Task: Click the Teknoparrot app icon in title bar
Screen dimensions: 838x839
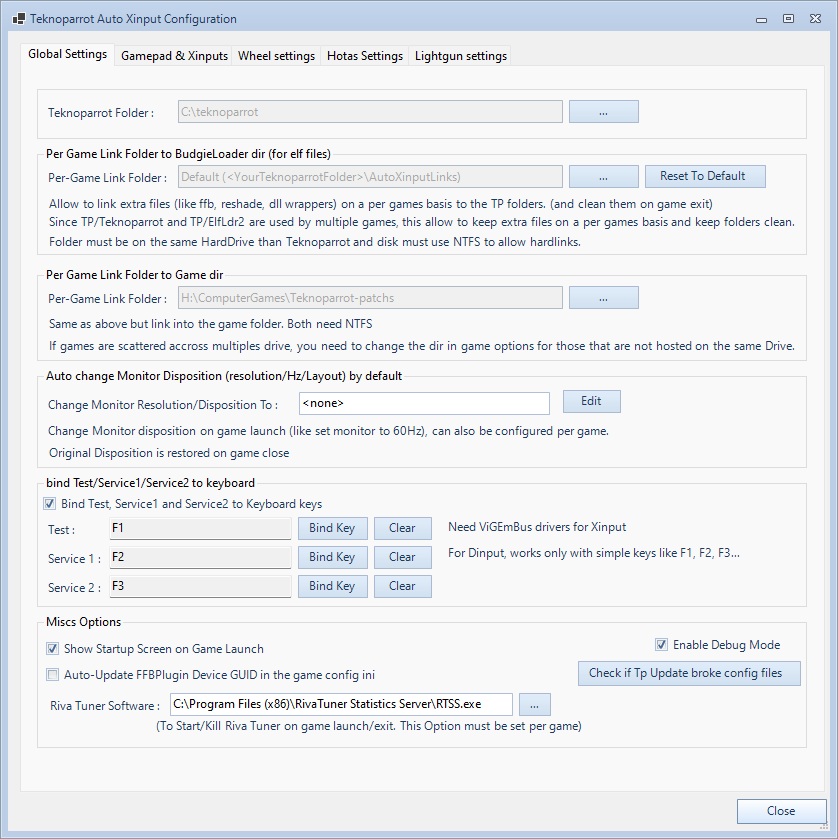Action: (x=19, y=19)
